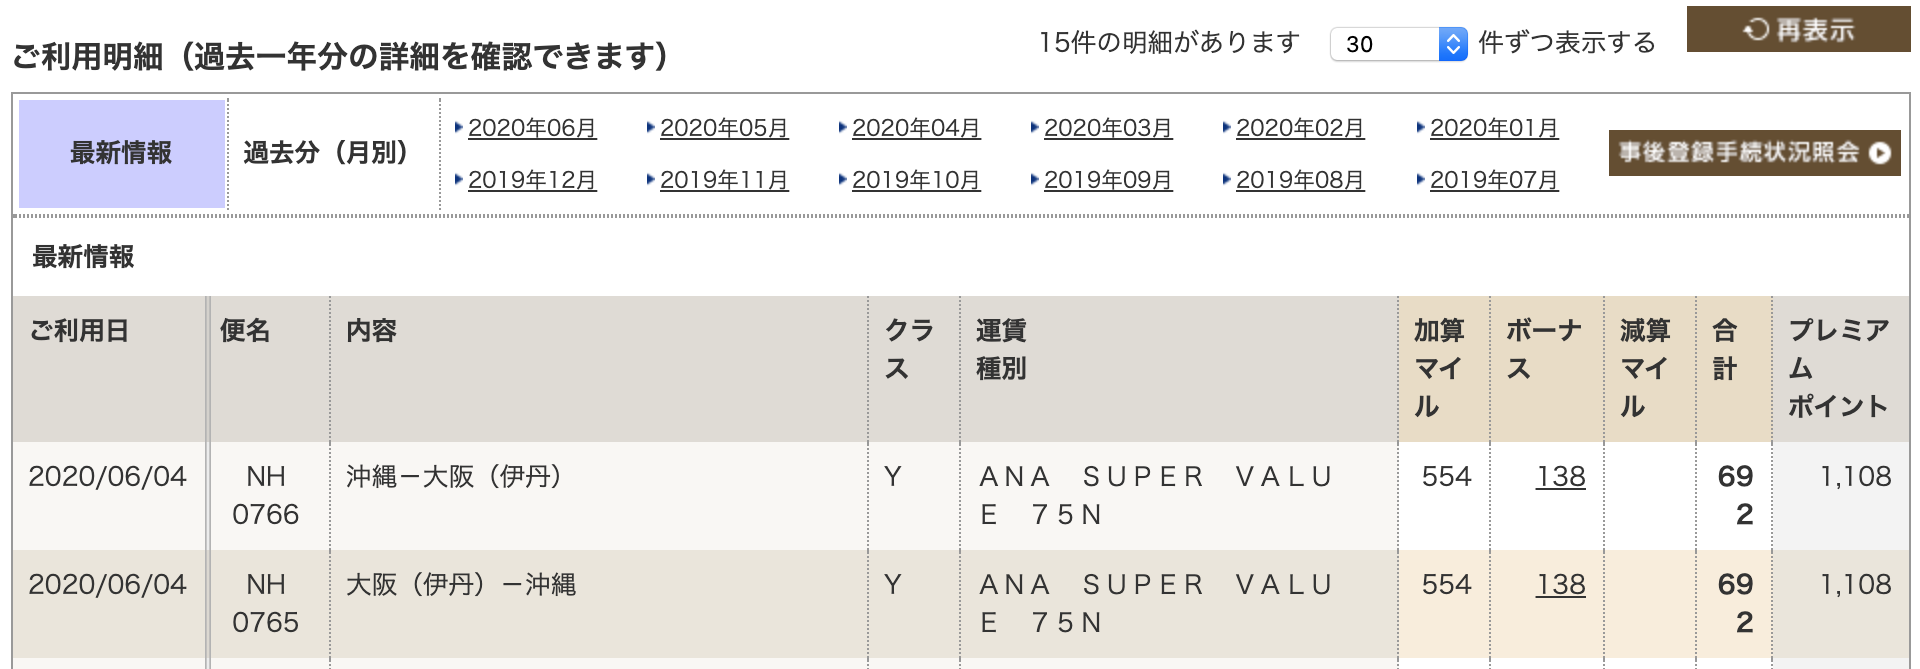The height and width of the screenshot is (669, 1920).
Task: Click bonus 138 link for flight NH0765
Action: pyautogui.click(x=1561, y=584)
